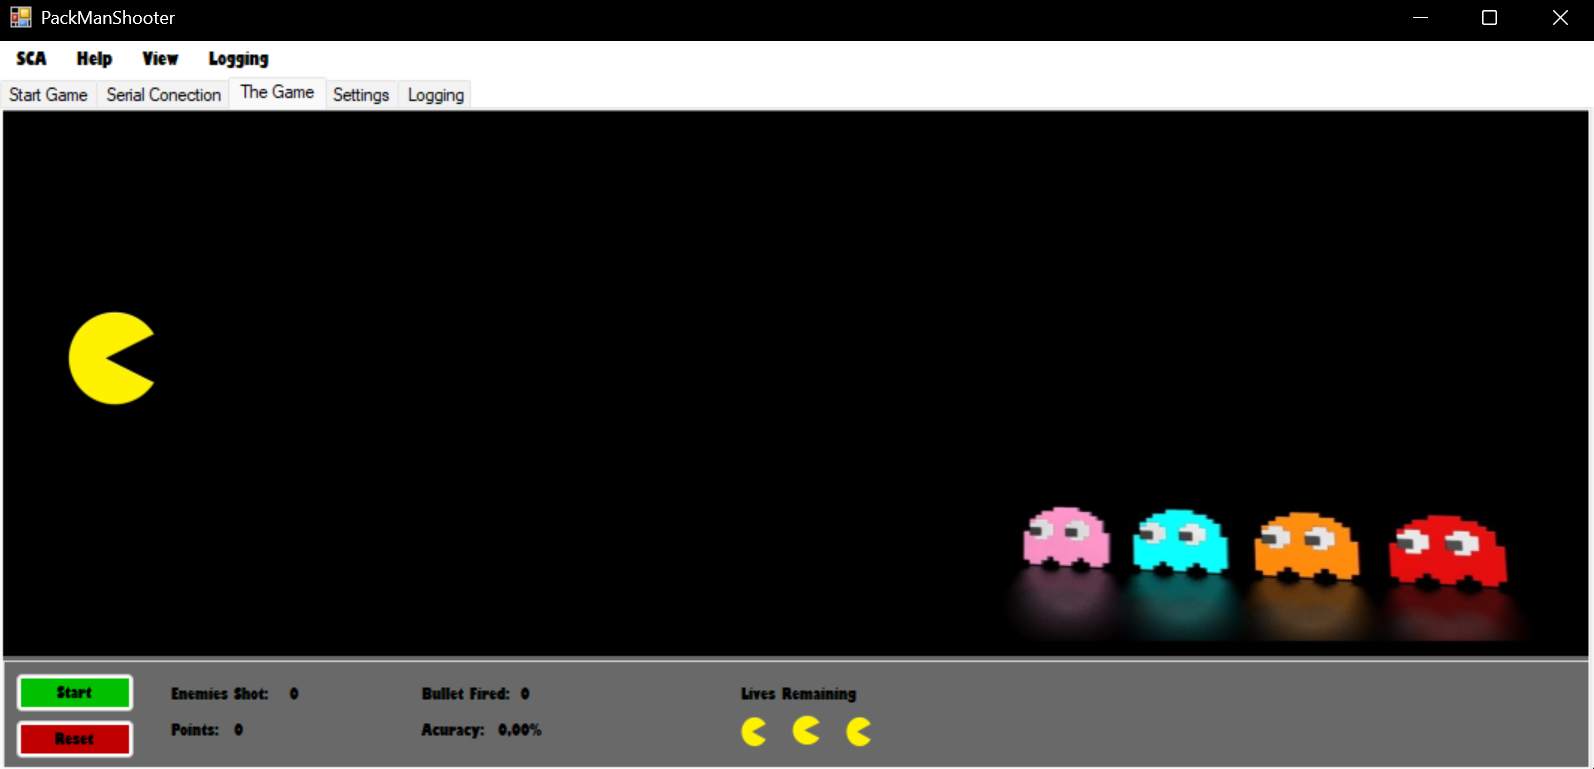The image size is (1594, 769).
Task: Click the third Pac-Man life icon
Action: click(x=859, y=732)
